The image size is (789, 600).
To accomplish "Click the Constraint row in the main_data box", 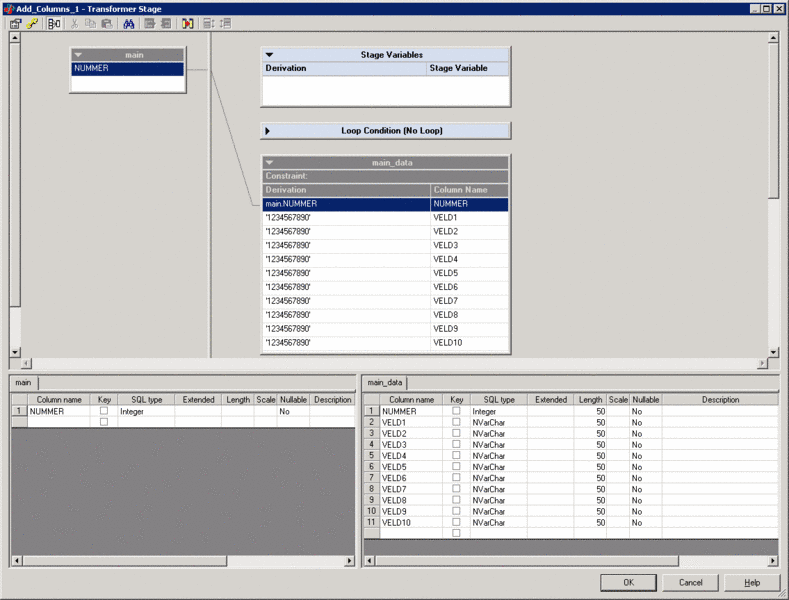I will [385, 176].
